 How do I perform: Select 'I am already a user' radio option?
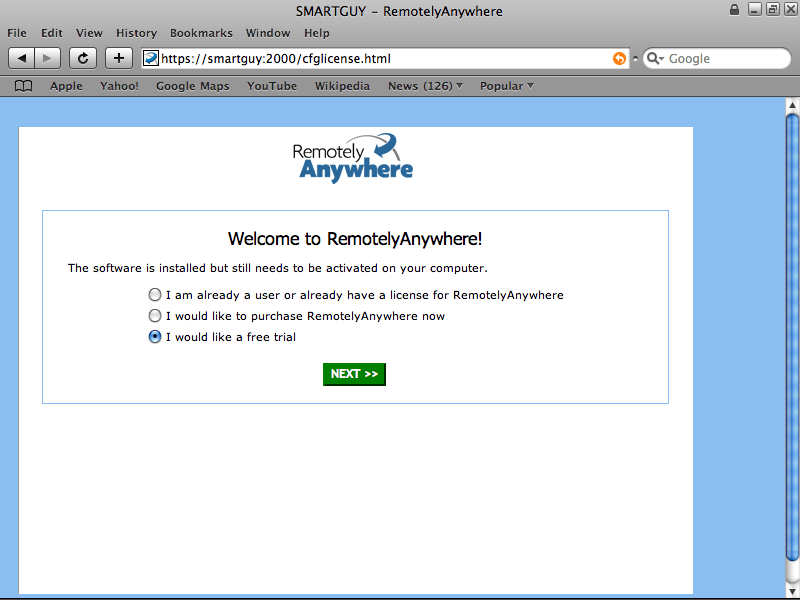click(x=155, y=295)
